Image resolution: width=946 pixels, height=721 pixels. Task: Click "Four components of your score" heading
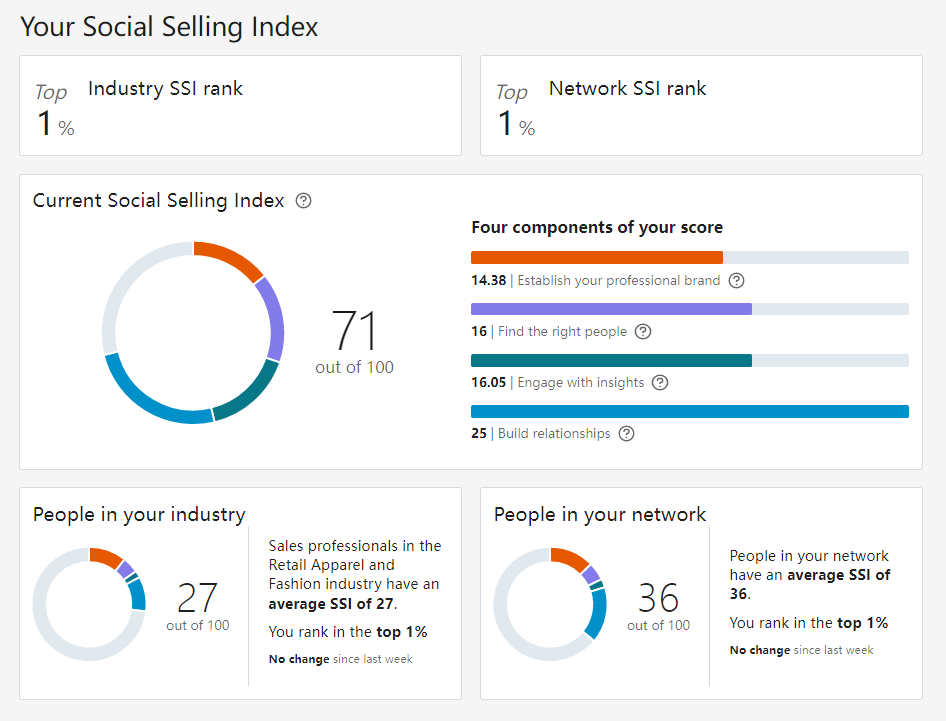[x=597, y=228]
